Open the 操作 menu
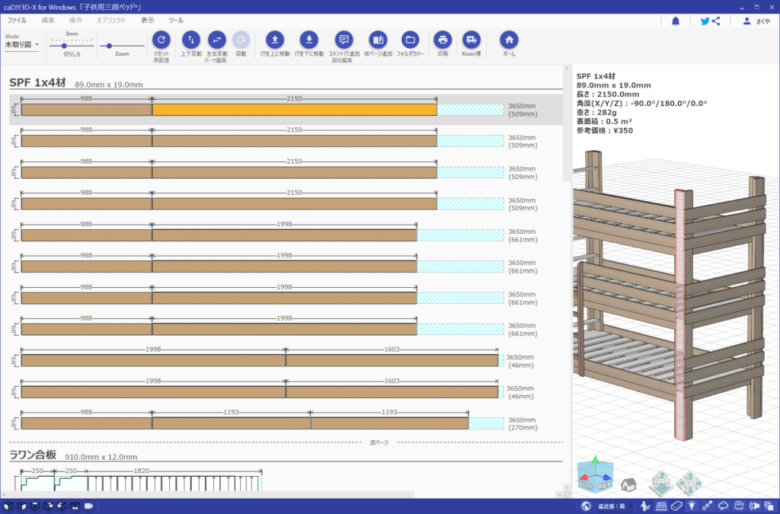Screen dimensions: 780x514 [x=75, y=20]
